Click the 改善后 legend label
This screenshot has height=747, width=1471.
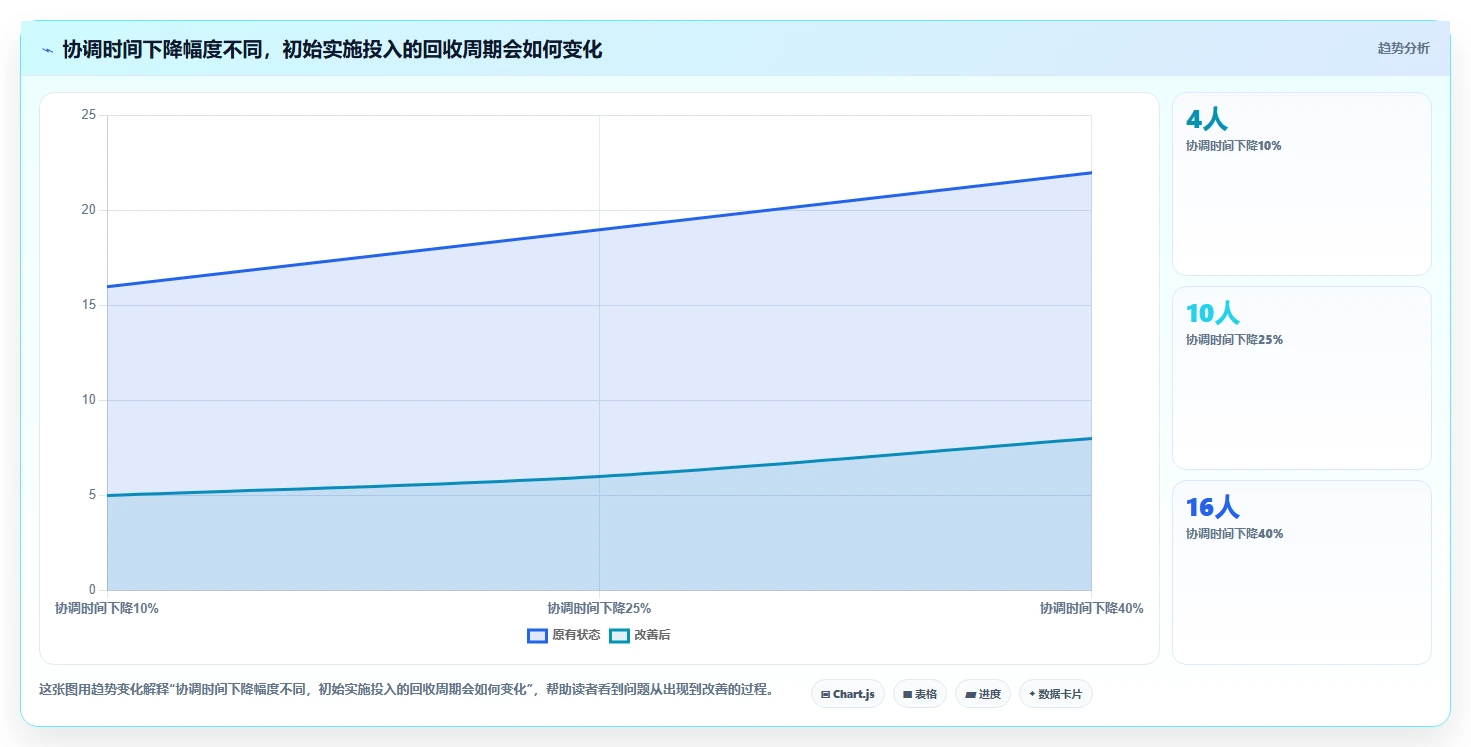click(652, 636)
